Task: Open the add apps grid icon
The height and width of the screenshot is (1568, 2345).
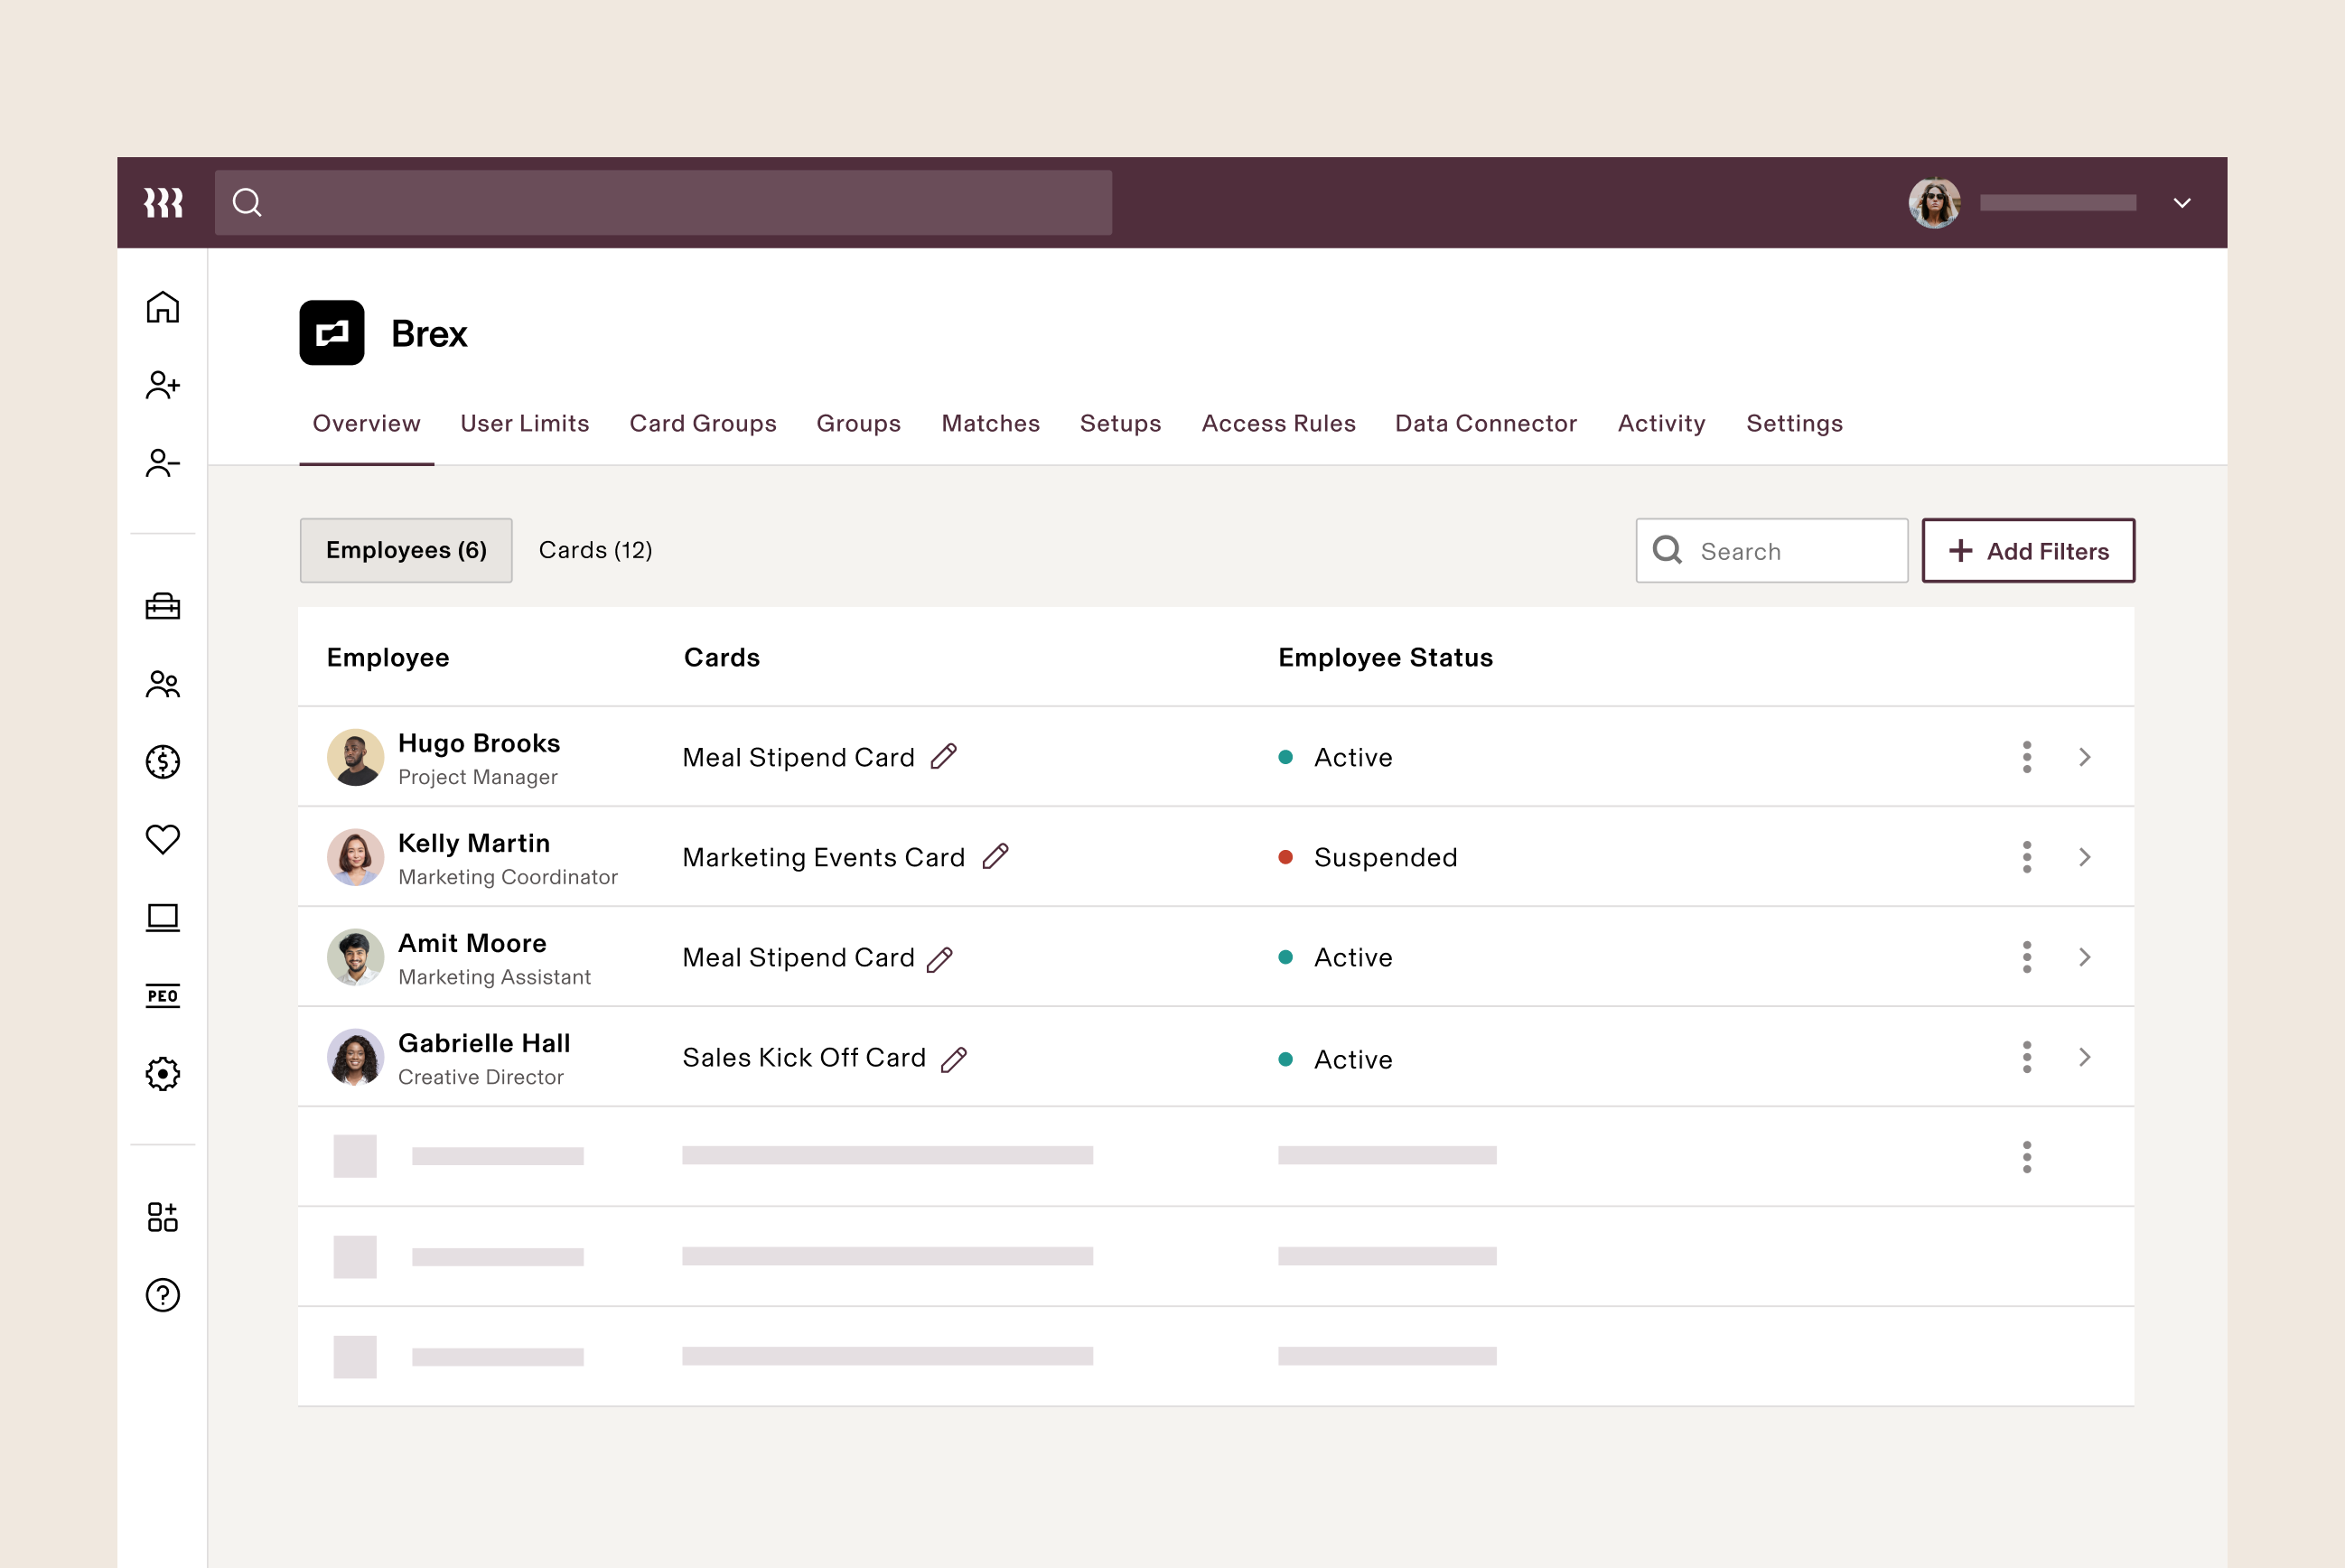Action: (x=162, y=1217)
